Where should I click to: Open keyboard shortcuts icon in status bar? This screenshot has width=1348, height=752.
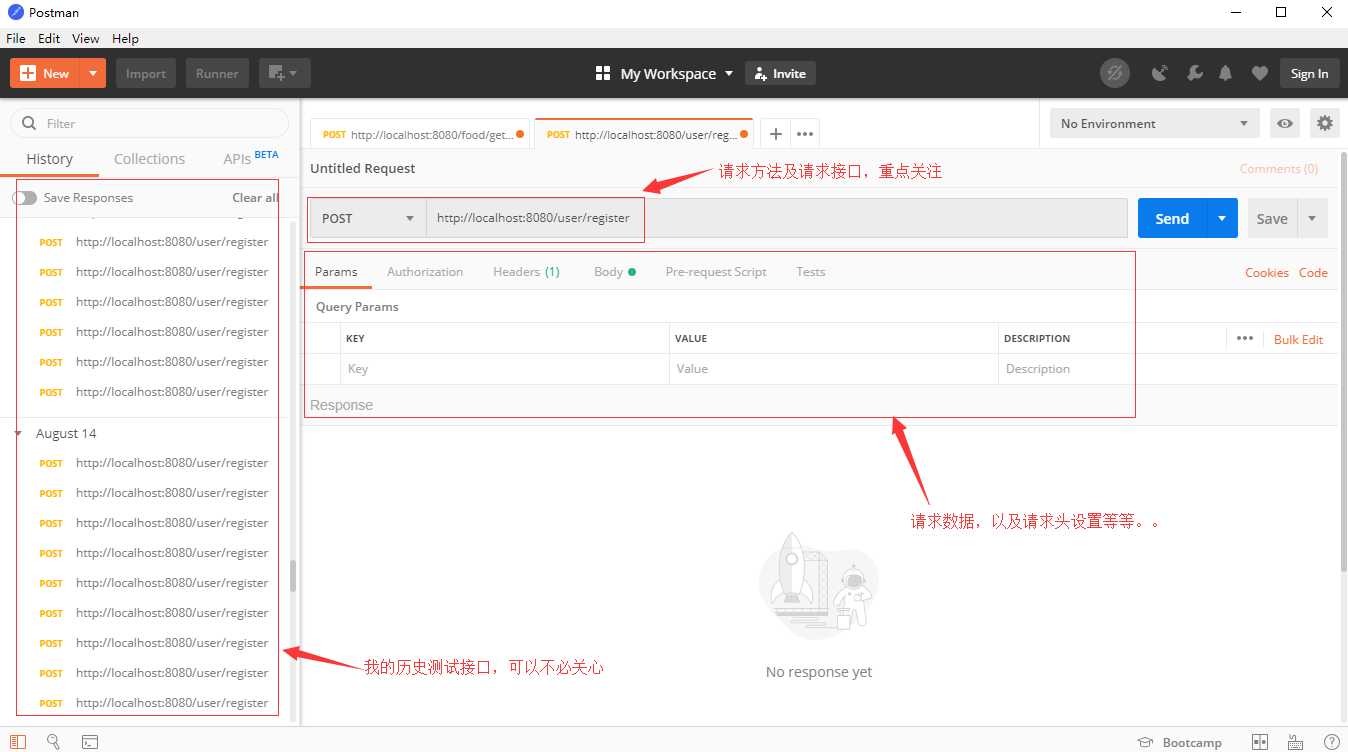[1296, 742]
